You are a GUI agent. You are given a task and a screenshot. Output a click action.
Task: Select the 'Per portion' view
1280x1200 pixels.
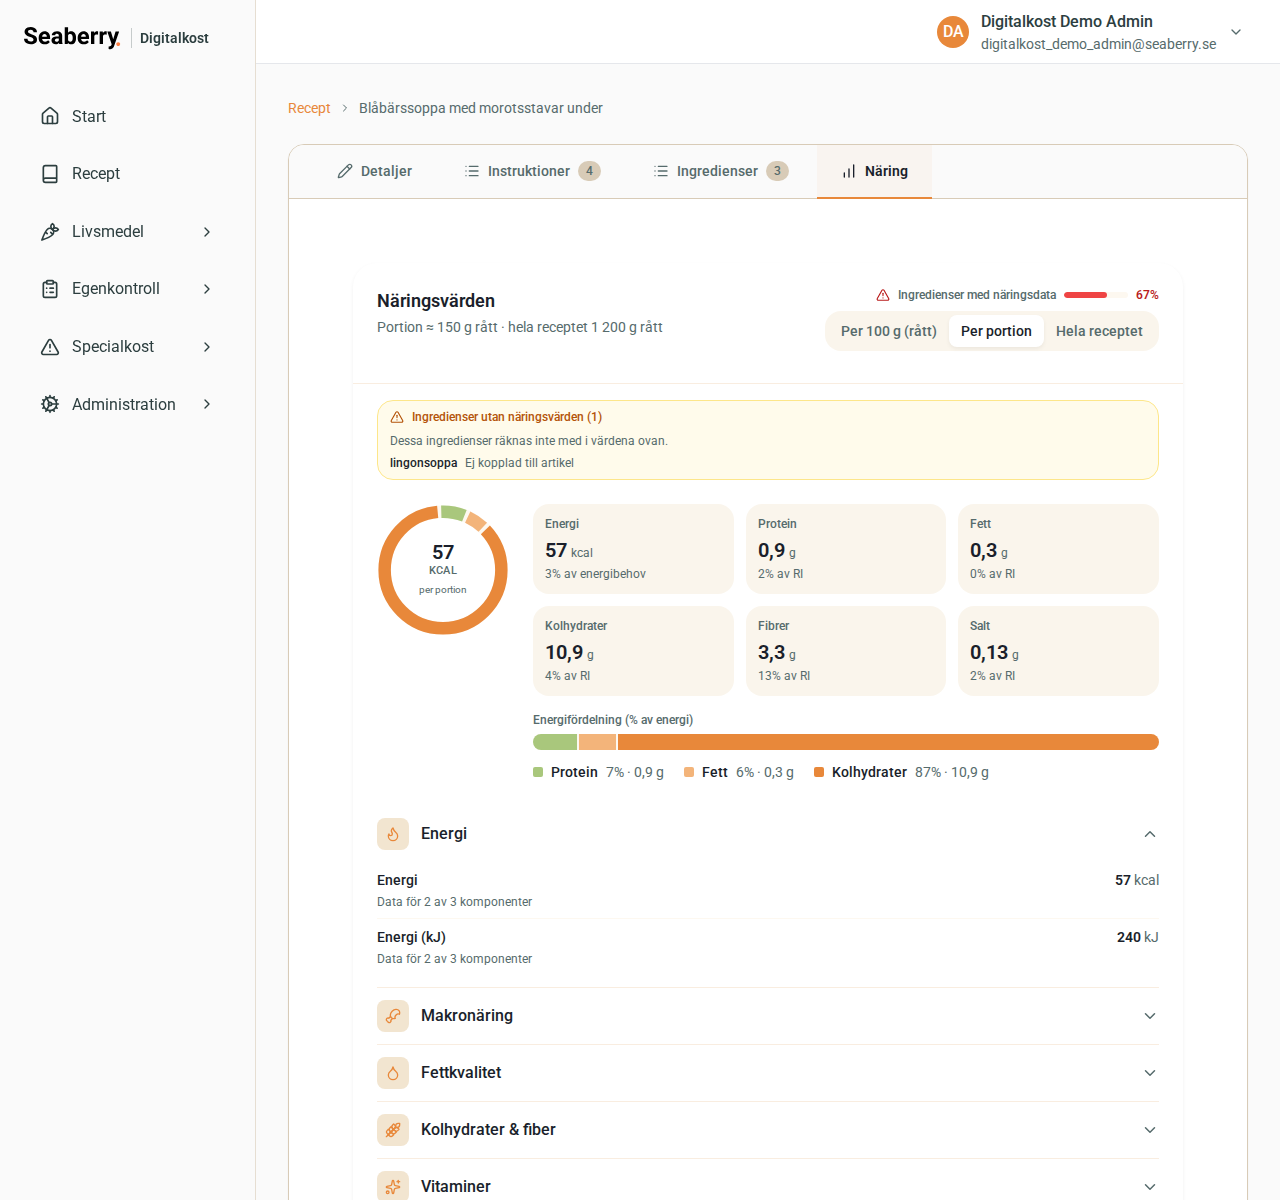[996, 331]
